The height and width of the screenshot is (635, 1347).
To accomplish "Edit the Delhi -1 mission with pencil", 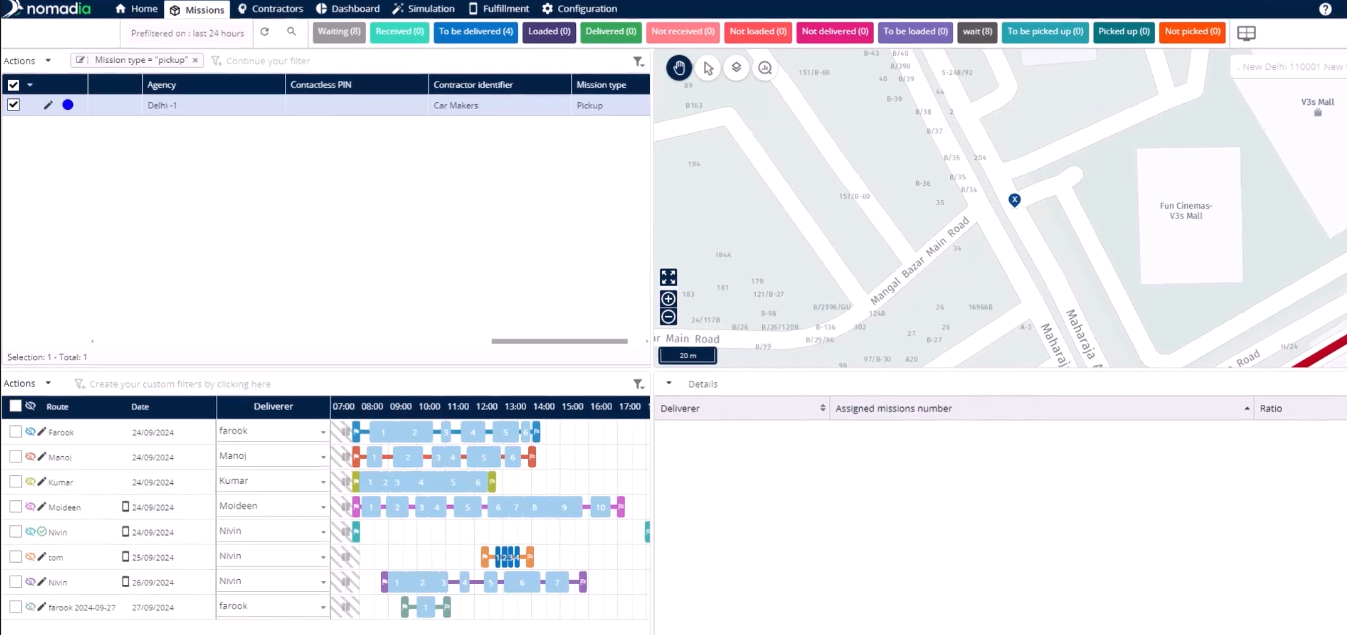I will point(48,105).
